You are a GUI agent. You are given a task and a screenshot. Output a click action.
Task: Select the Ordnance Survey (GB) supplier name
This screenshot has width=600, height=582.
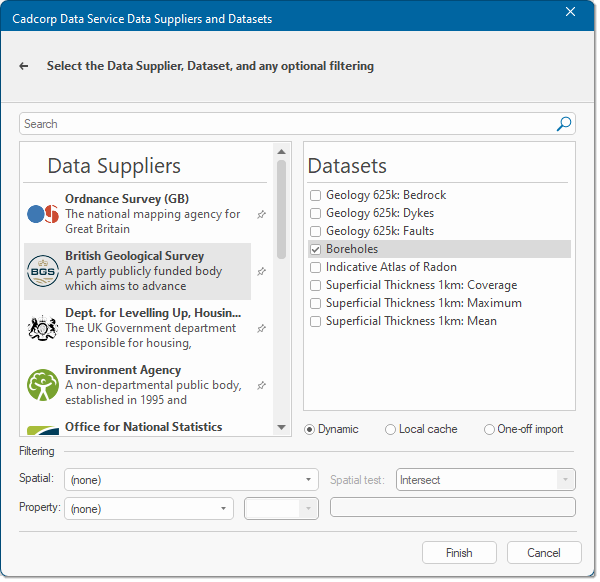(x=127, y=199)
